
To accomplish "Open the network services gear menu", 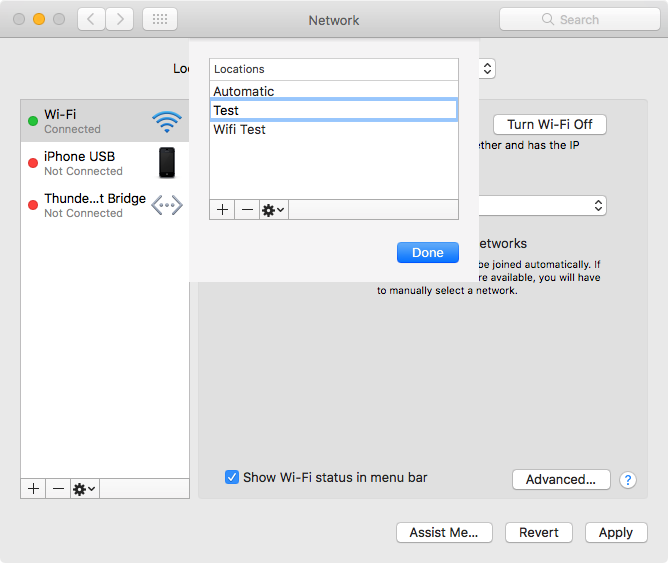I will (85, 488).
